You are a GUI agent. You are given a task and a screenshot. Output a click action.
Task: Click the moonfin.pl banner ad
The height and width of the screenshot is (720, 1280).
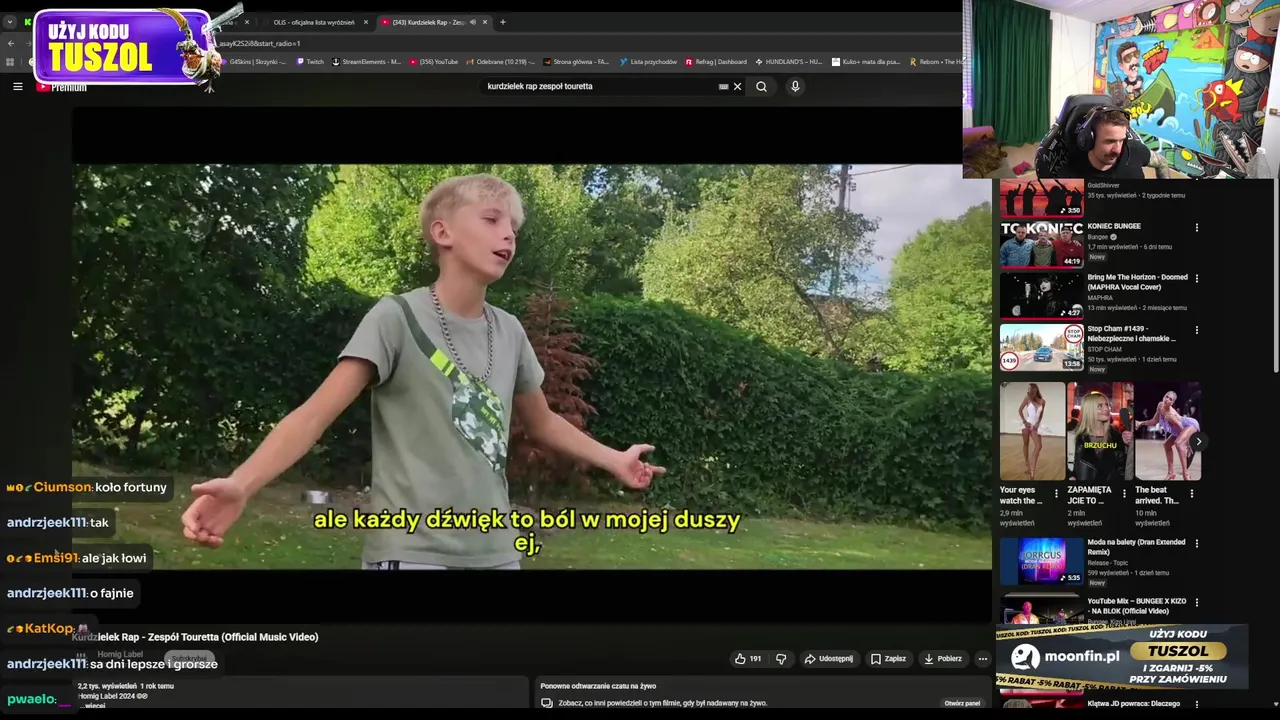1122,657
